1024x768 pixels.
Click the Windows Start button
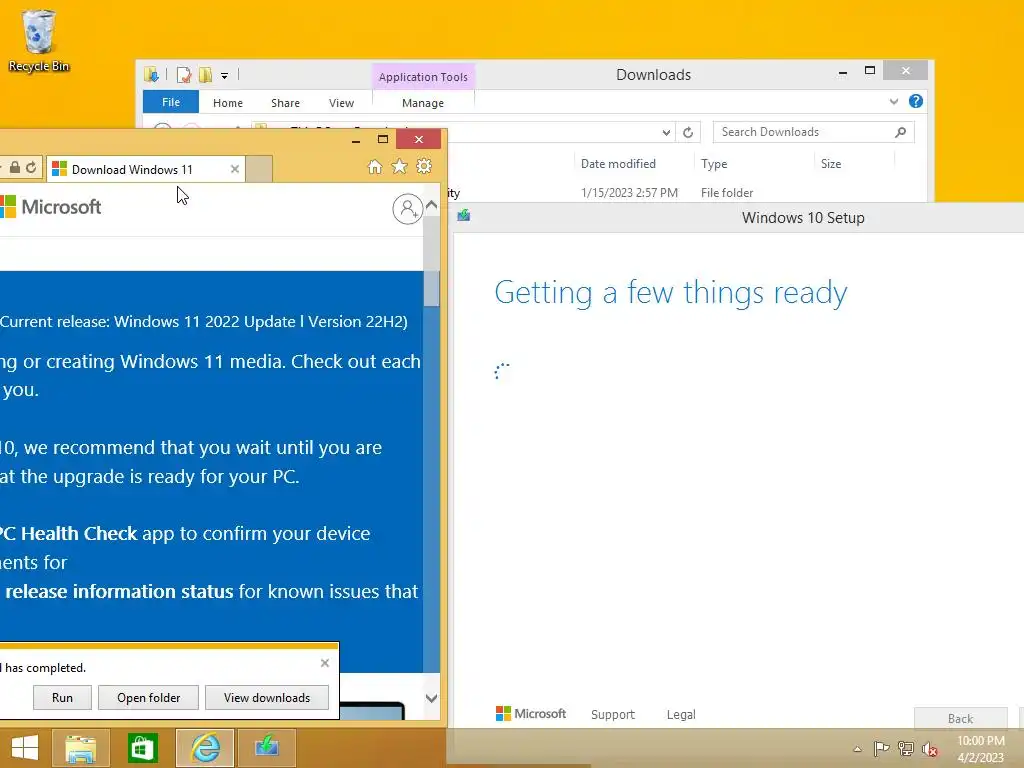[x=25, y=747]
